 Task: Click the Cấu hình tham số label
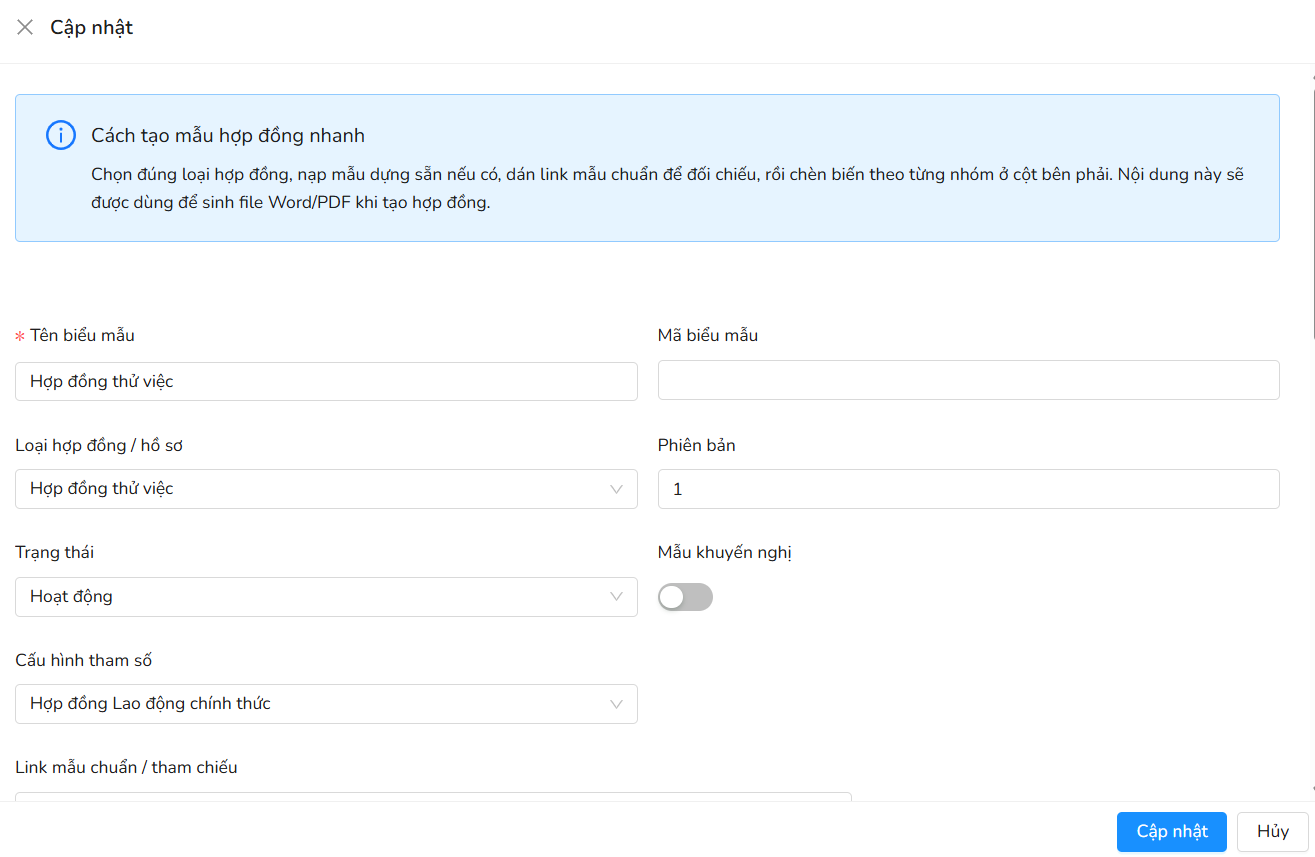tap(84, 660)
